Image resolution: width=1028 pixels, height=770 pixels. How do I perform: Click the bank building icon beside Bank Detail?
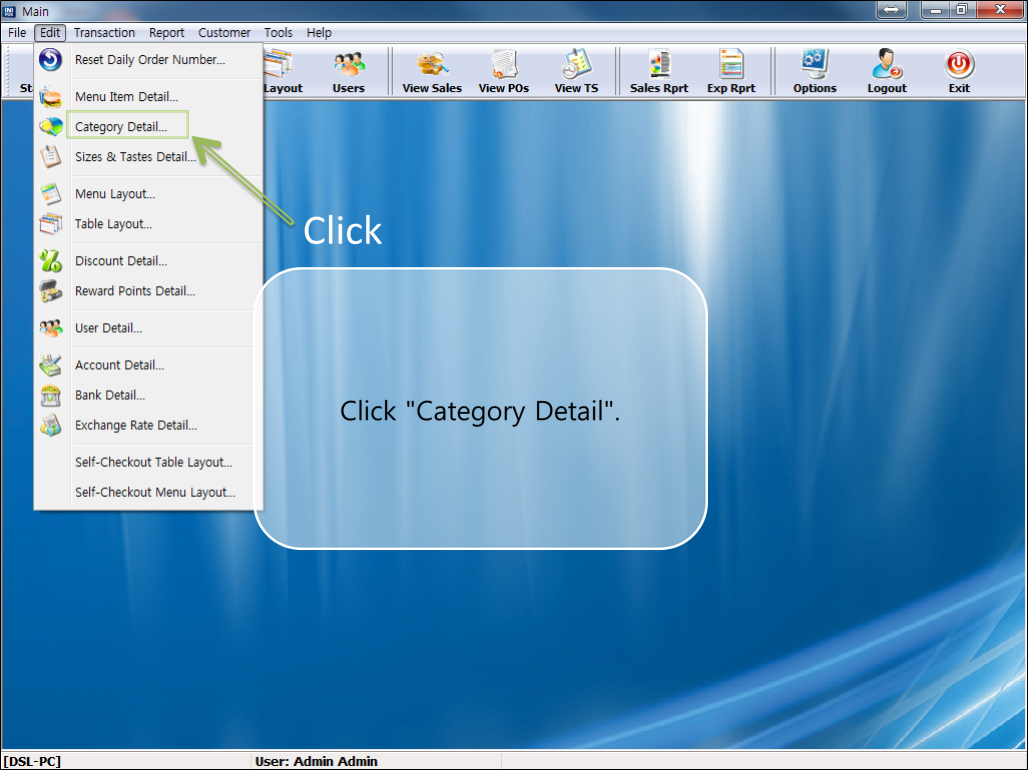coord(50,395)
